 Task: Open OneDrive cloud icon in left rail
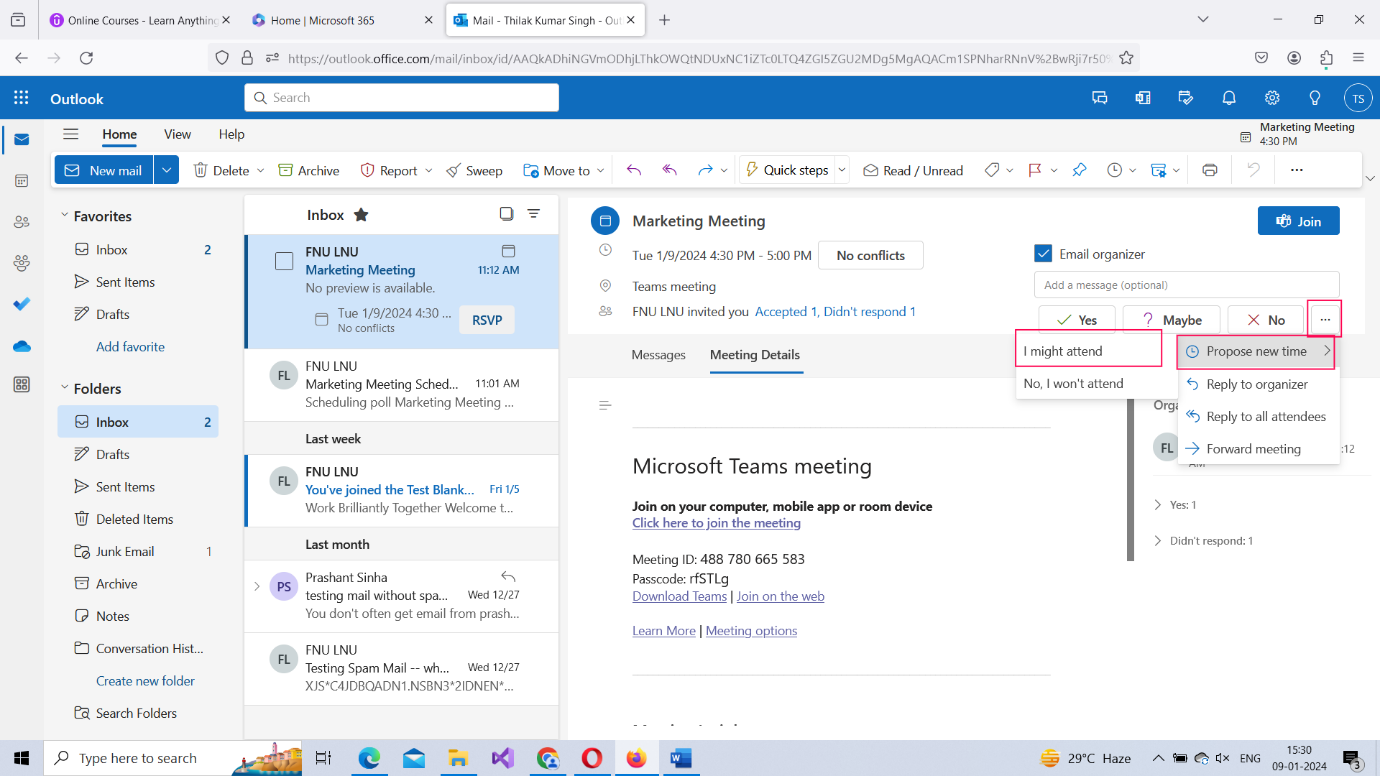tap(21, 345)
